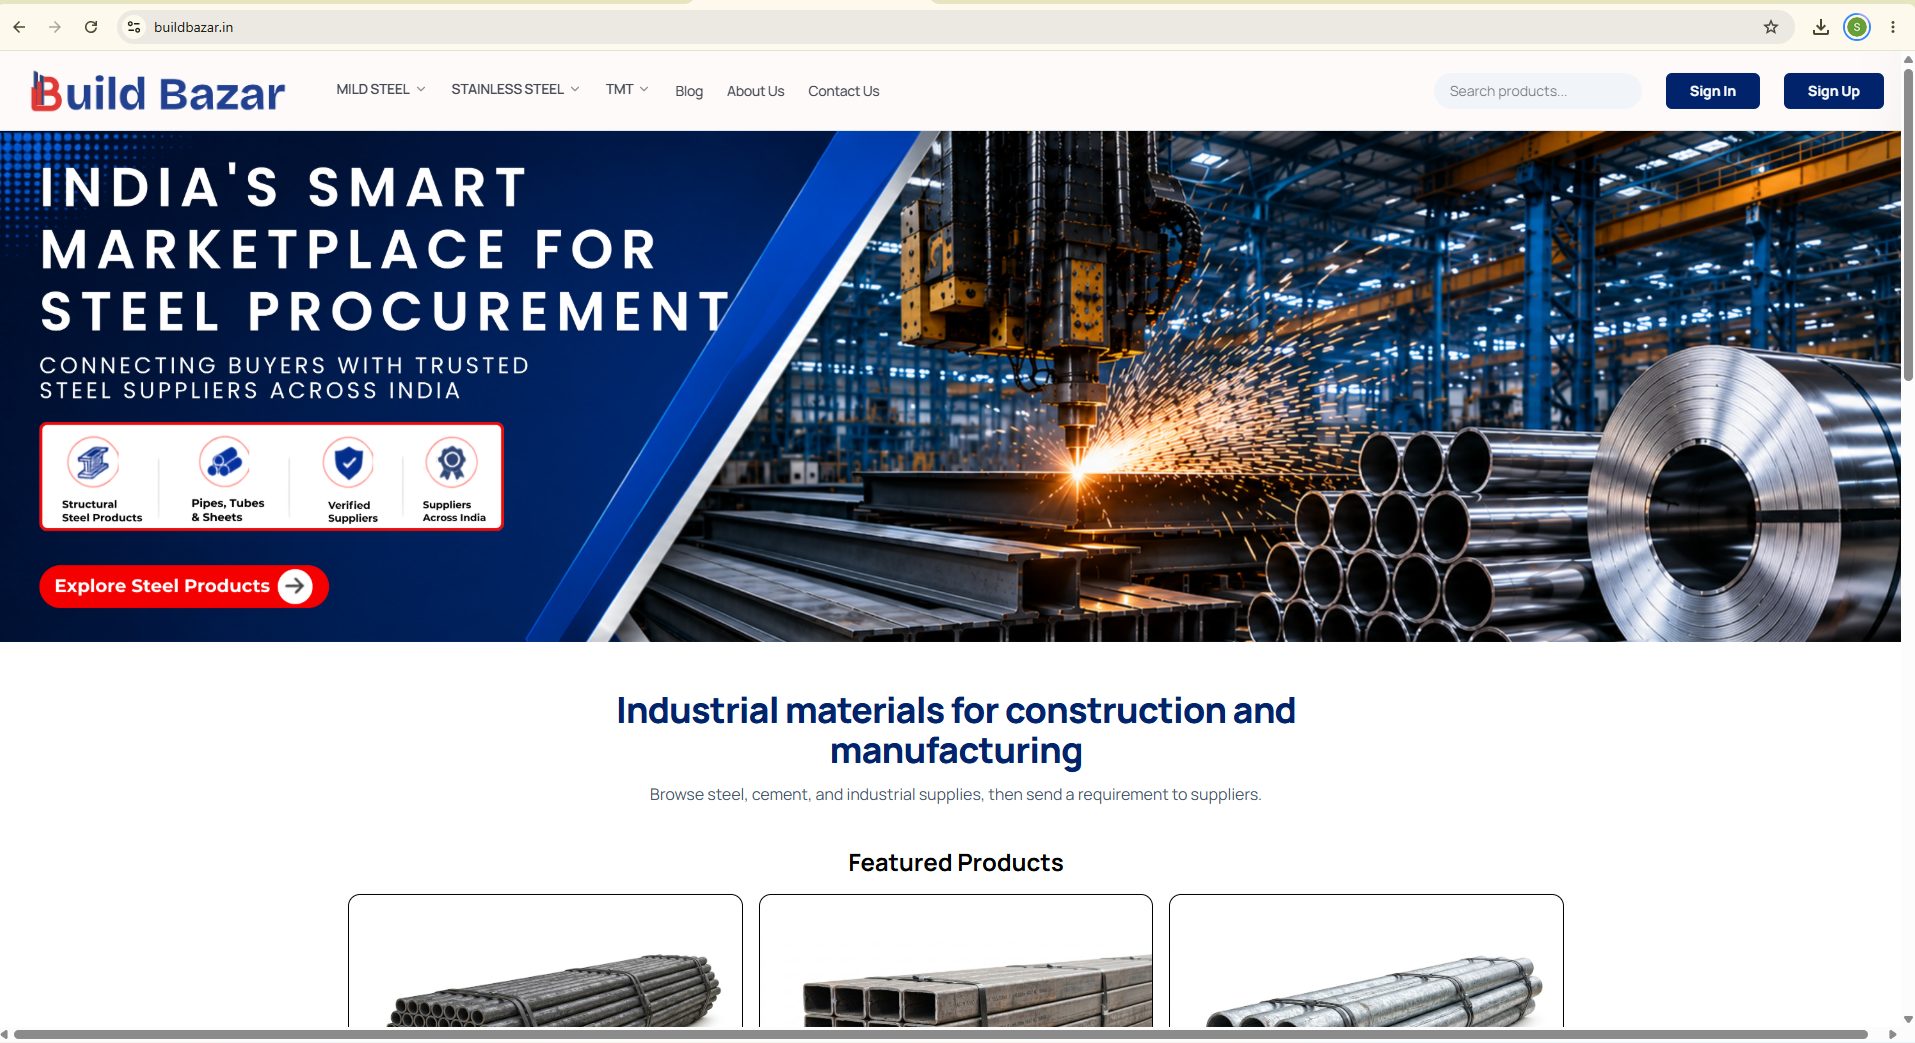Click the Sign In button

click(x=1712, y=91)
